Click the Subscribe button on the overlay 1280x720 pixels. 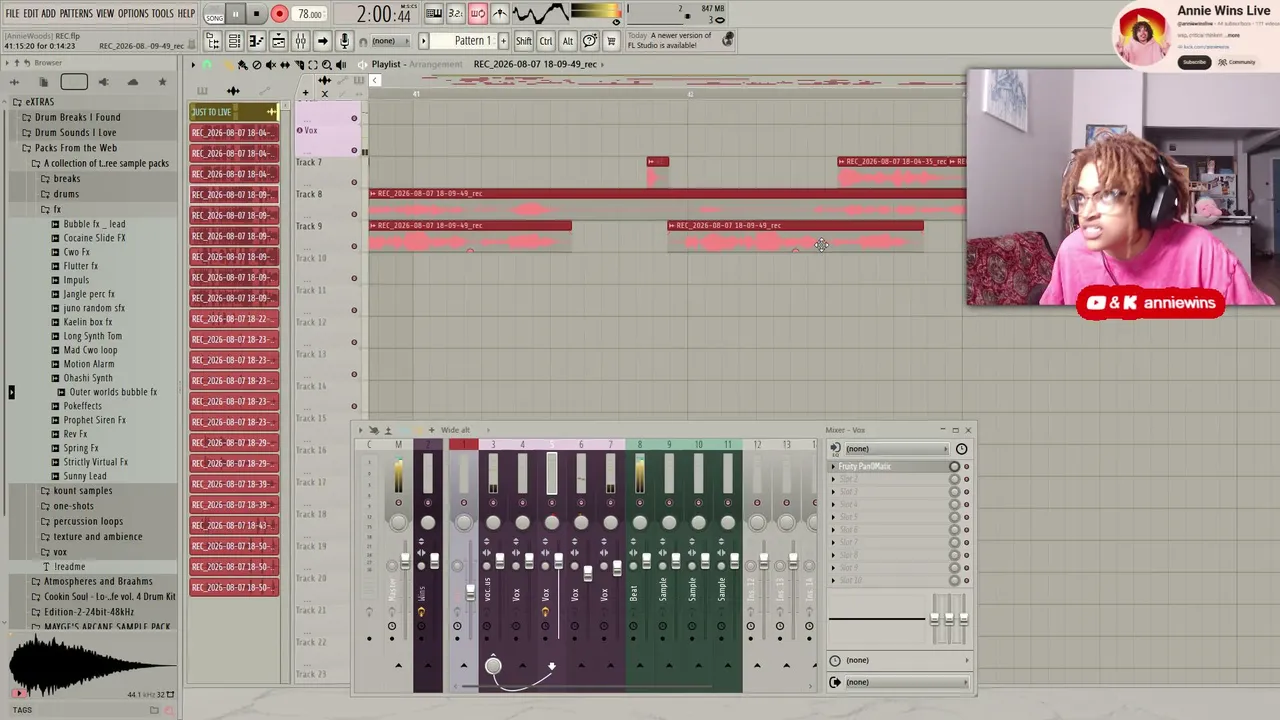(1194, 62)
